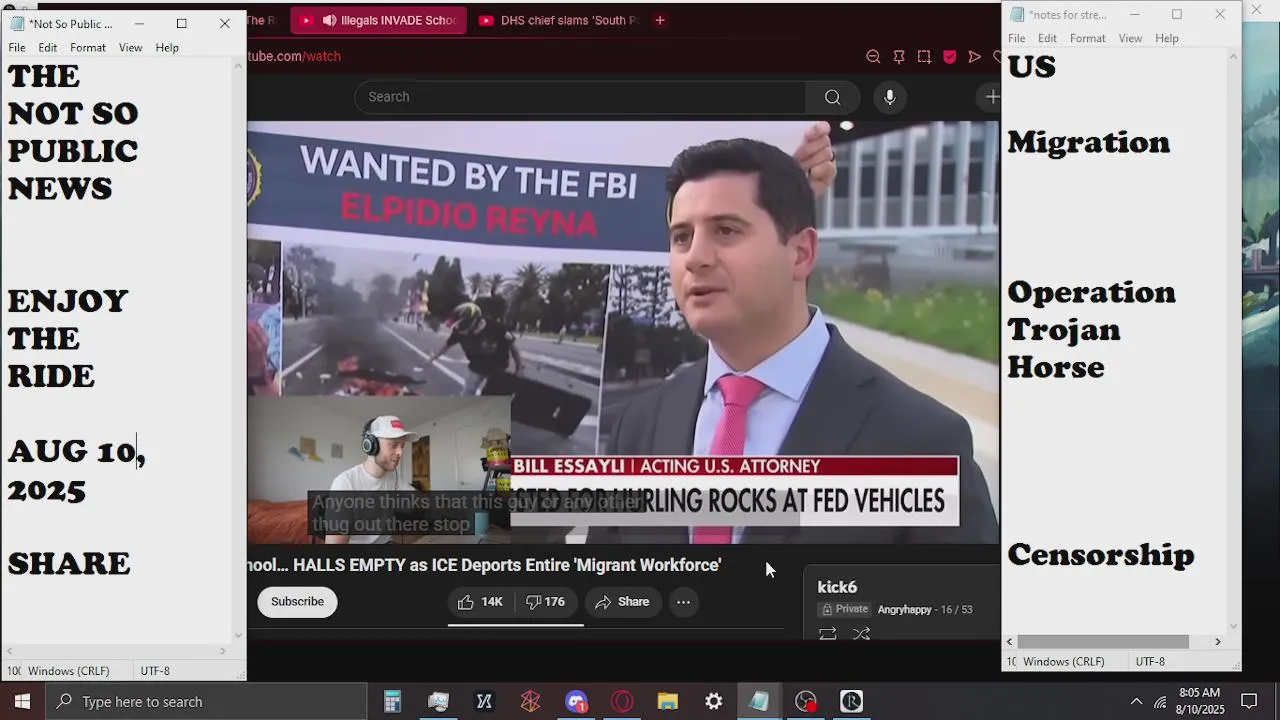Start voice search with the microphone icon
This screenshot has width=1280, height=720.
click(889, 97)
